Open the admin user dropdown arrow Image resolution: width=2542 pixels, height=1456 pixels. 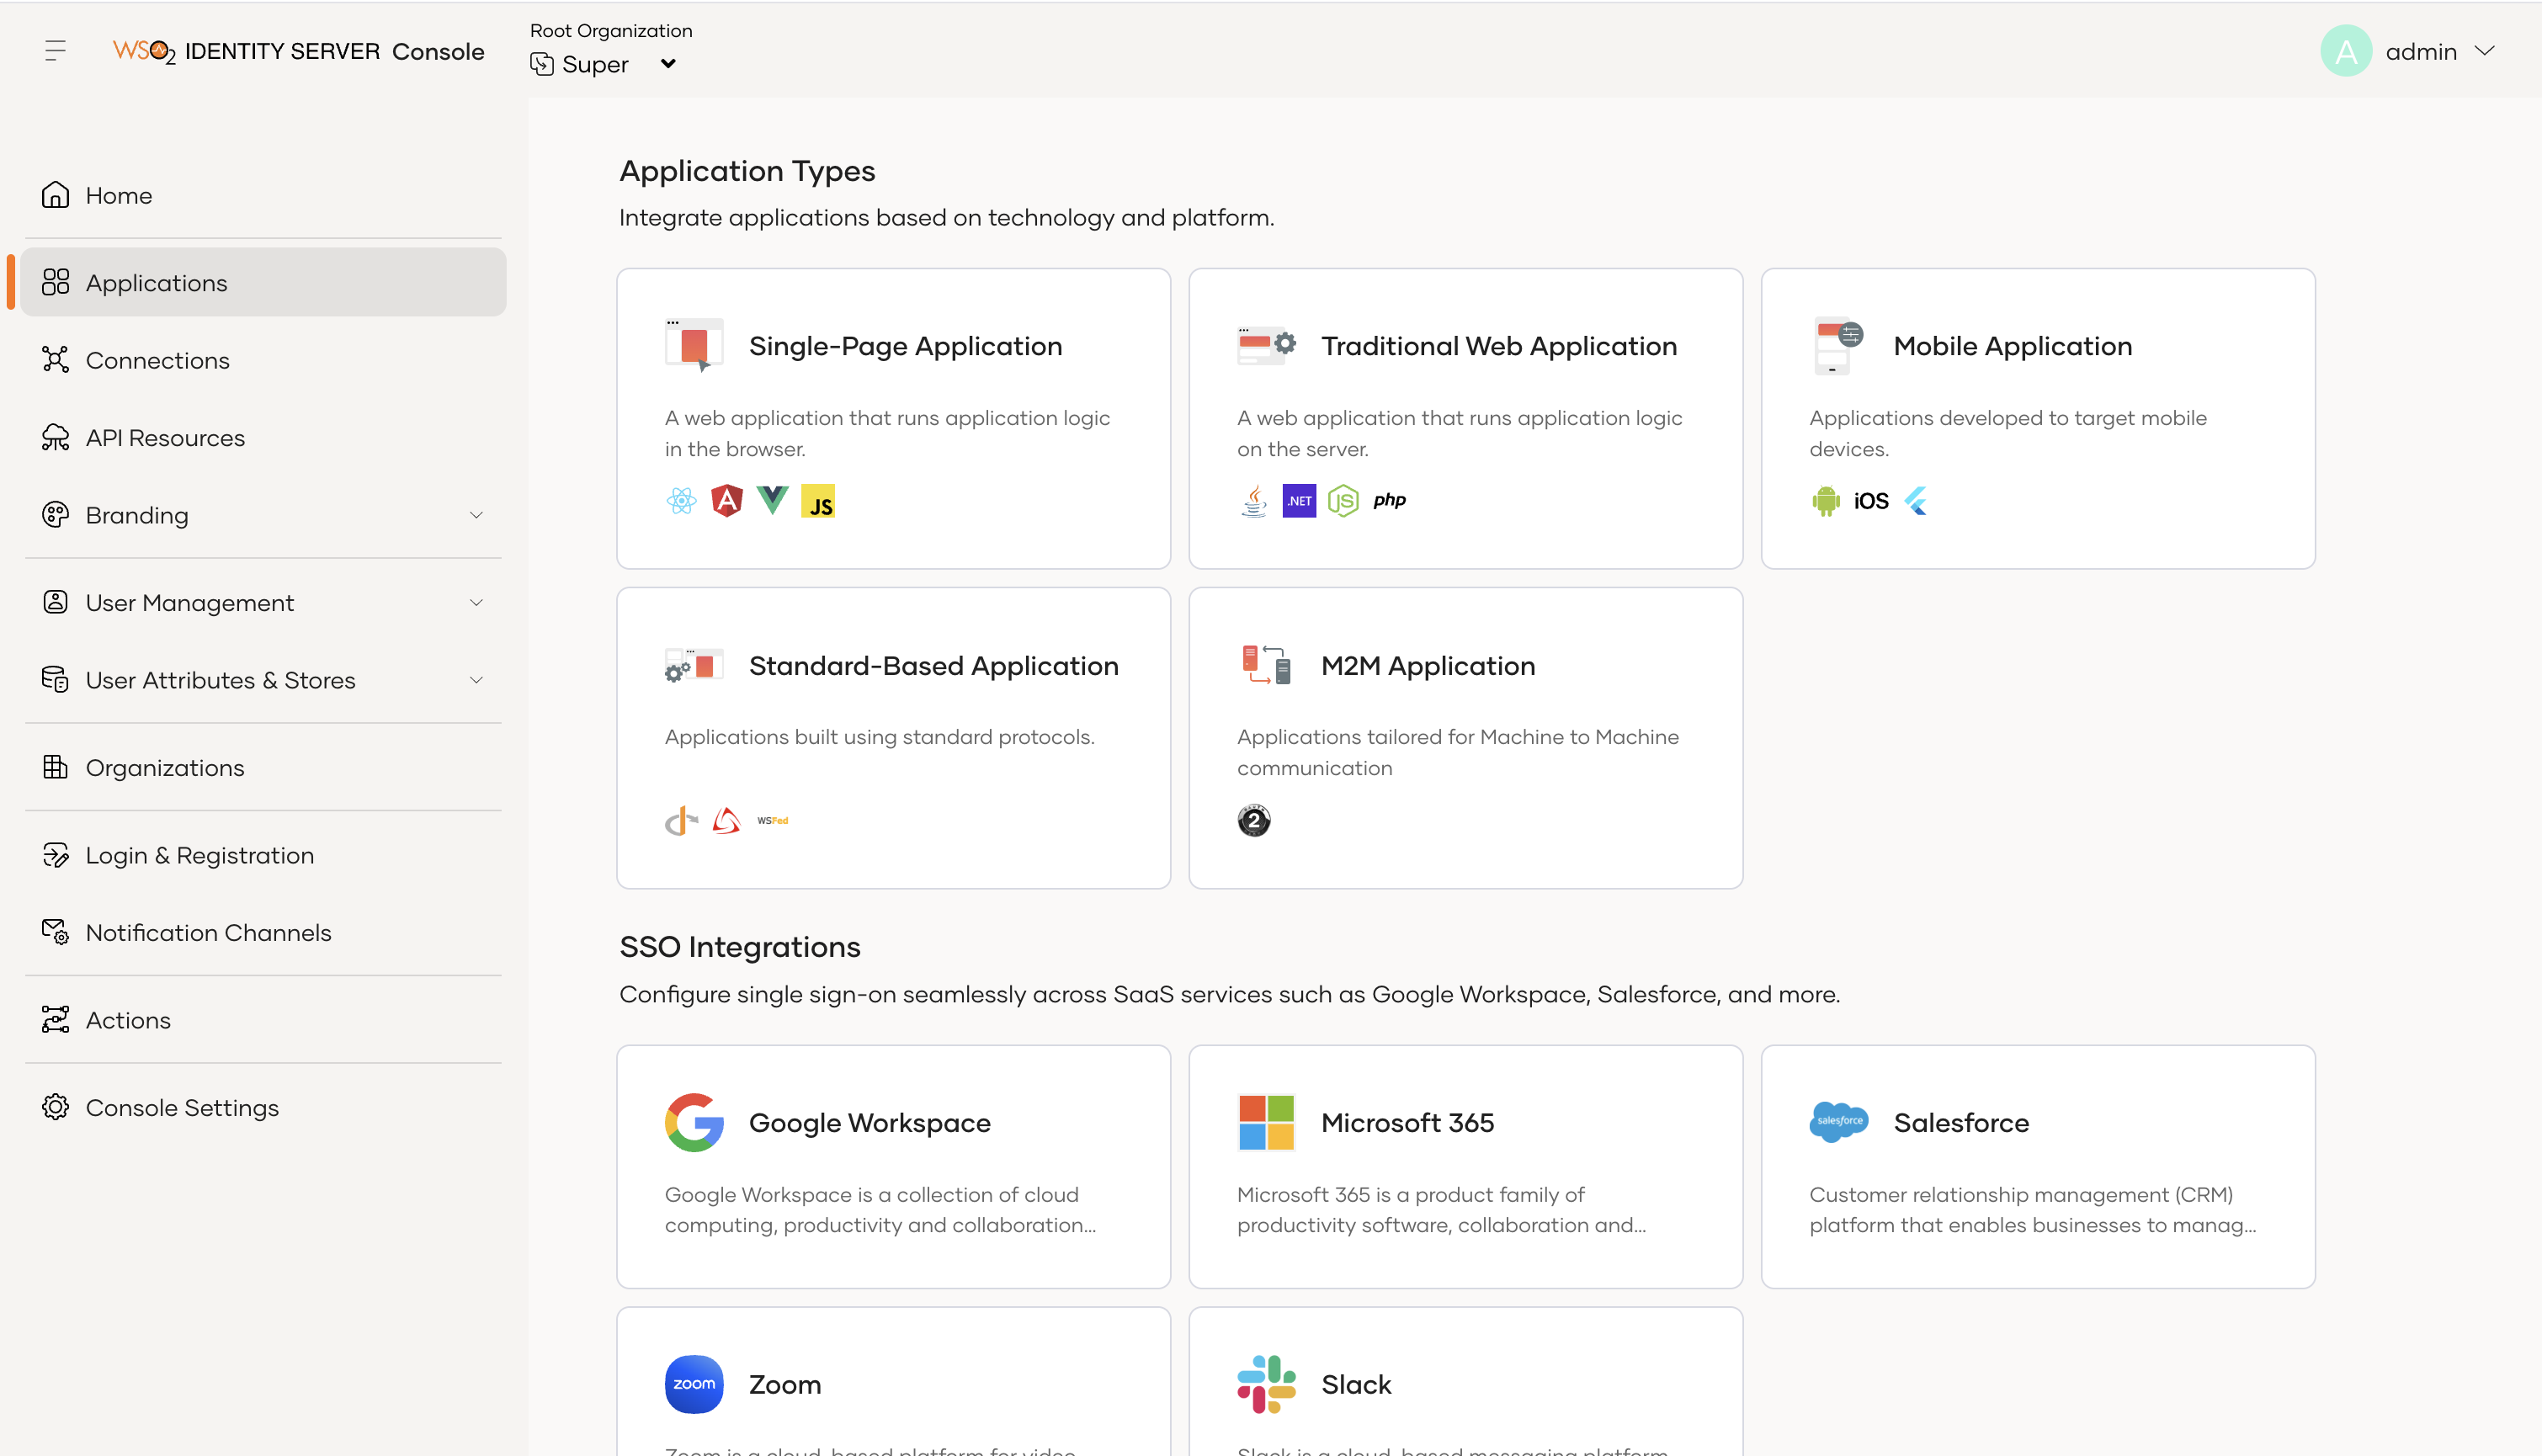pos(2484,51)
